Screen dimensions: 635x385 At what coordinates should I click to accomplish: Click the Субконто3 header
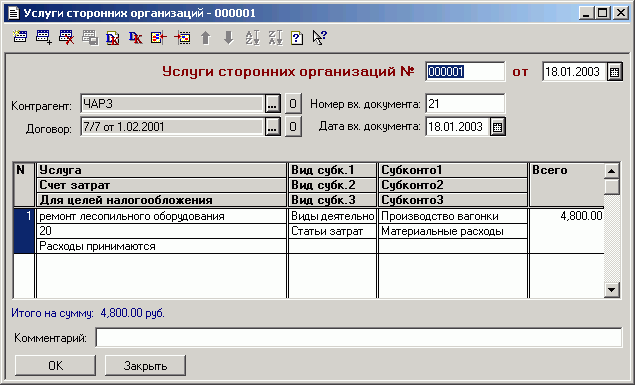pyautogui.click(x=453, y=200)
